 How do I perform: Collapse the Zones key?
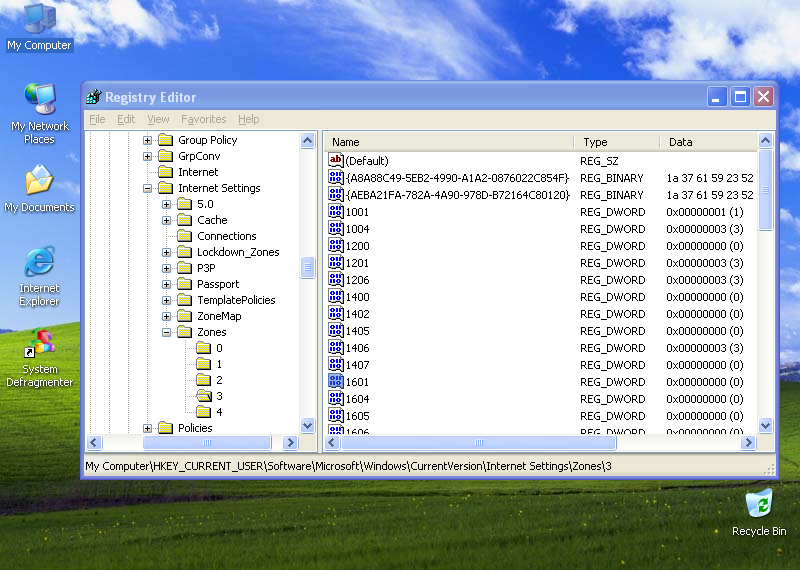tap(166, 332)
